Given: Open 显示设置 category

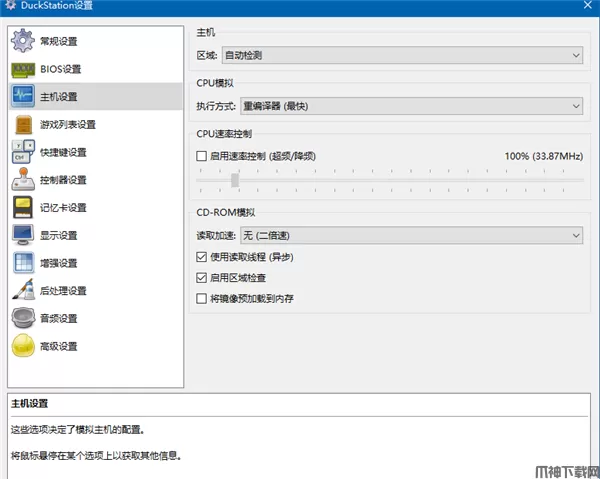Looking at the screenshot, I should point(95,235).
